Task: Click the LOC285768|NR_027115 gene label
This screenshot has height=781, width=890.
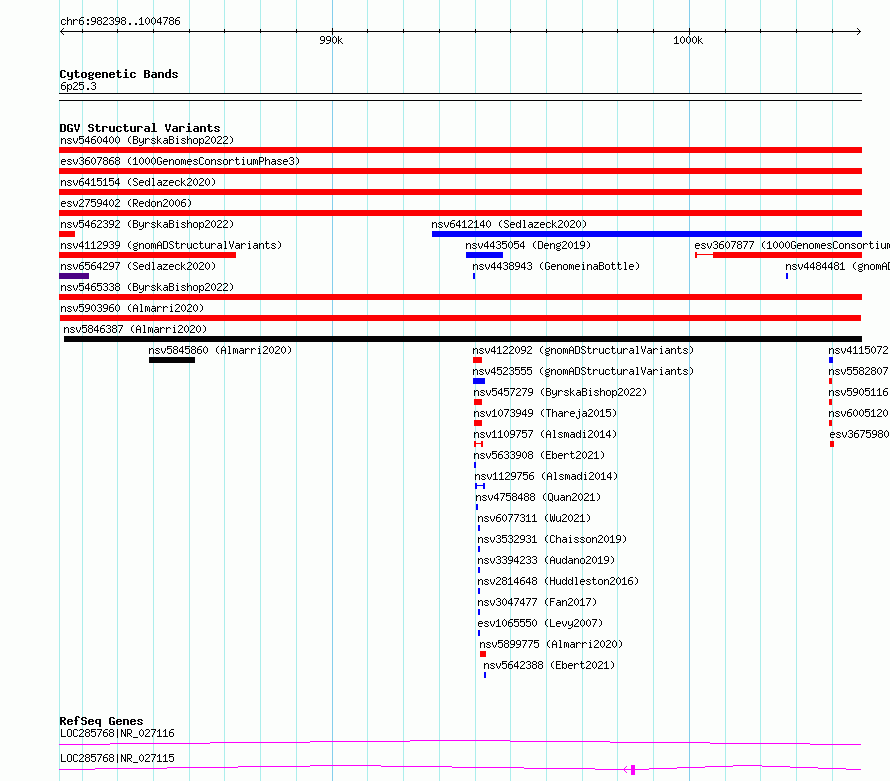Action: point(117,758)
